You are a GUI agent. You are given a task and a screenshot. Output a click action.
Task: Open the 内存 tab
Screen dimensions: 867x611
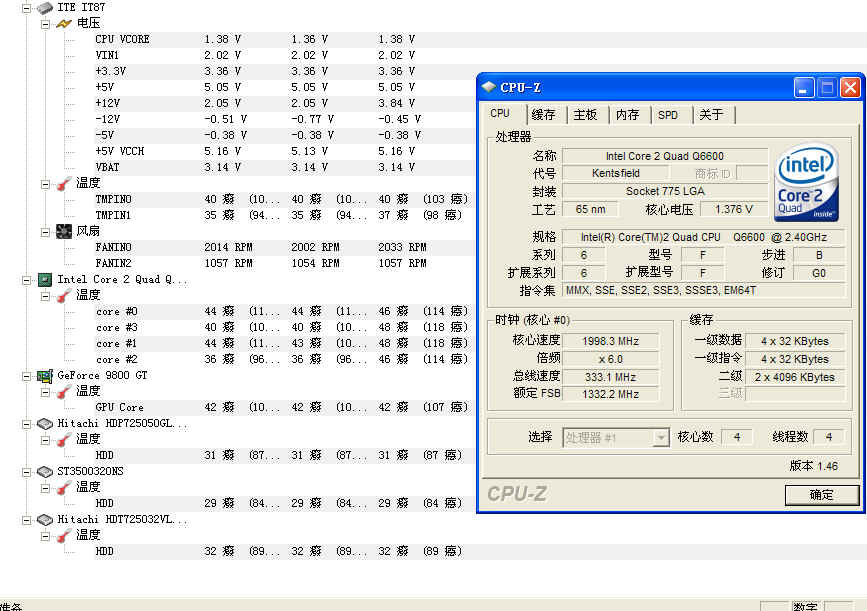pyautogui.click(x=627, y=114)
